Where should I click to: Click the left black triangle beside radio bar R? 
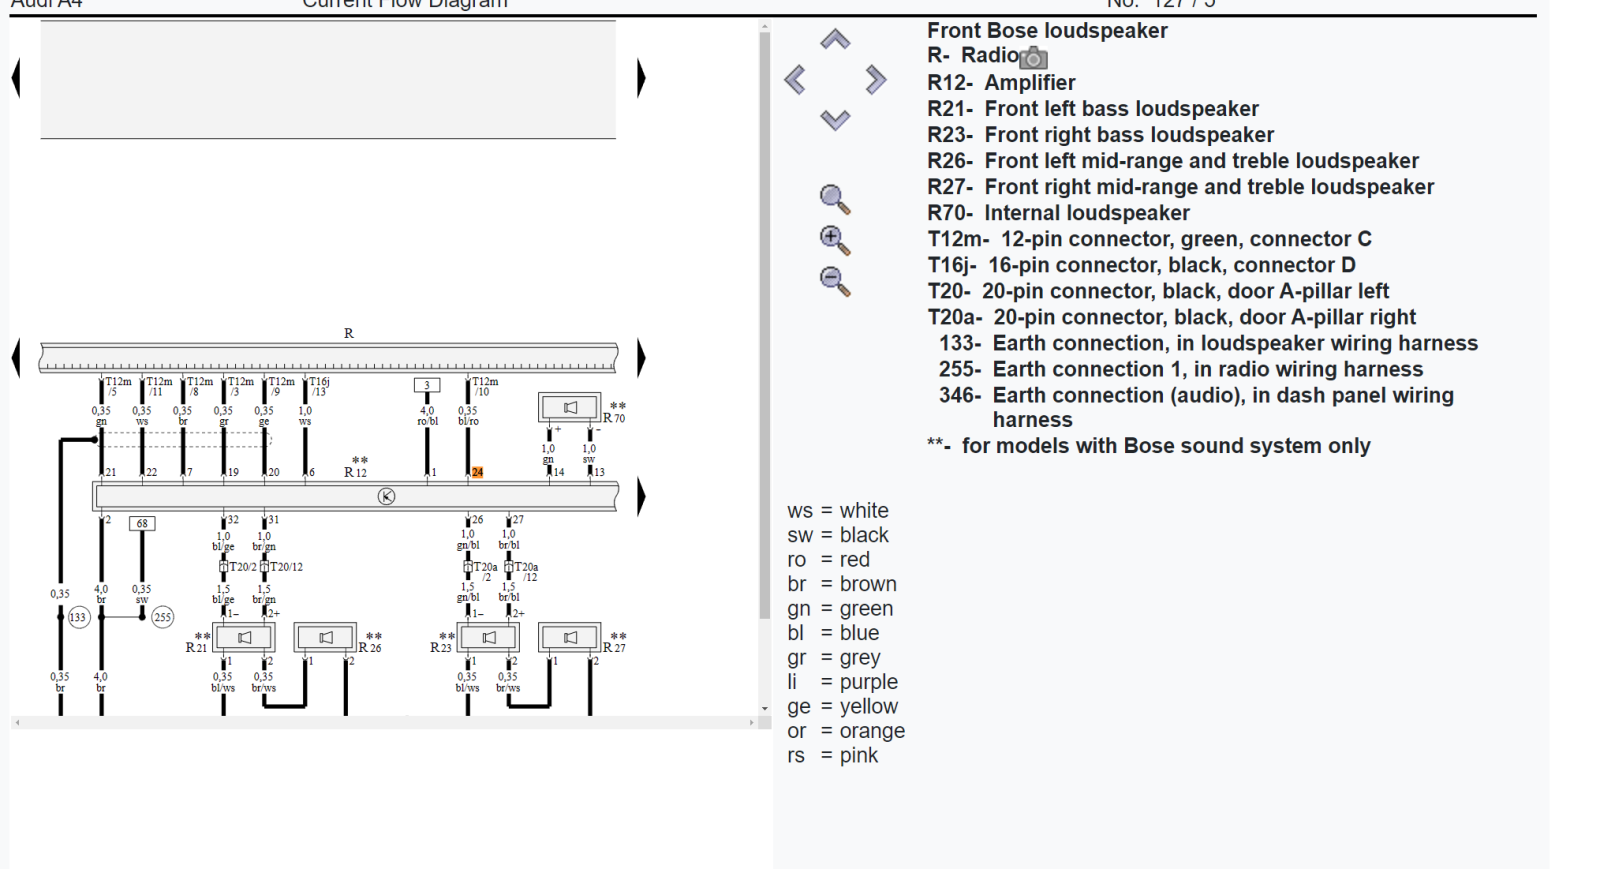(x=16, y=358)
